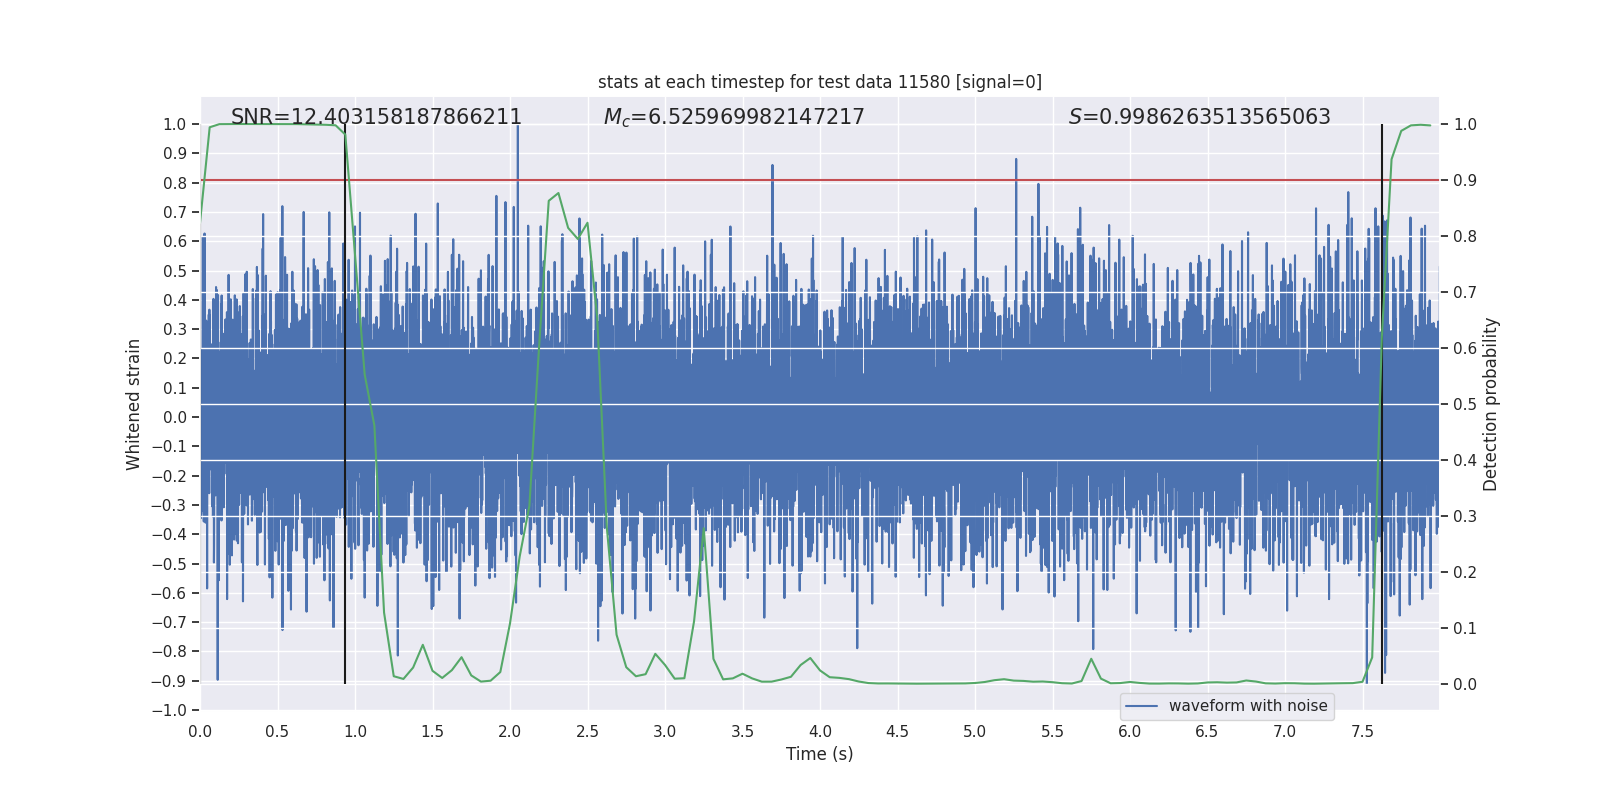
Task: Click the plot title about test data 11580
Action: 819,82
